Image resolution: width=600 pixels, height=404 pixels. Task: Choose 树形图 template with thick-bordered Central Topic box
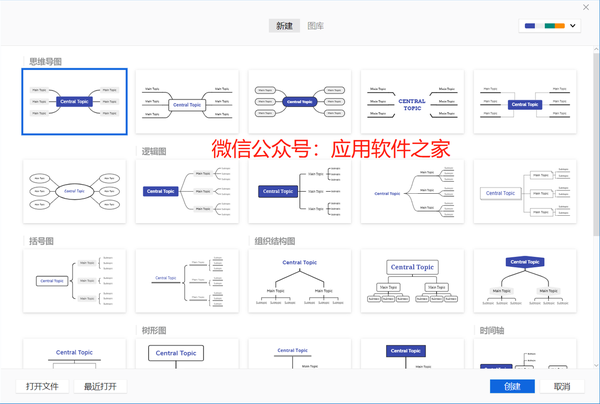[187, 358]
